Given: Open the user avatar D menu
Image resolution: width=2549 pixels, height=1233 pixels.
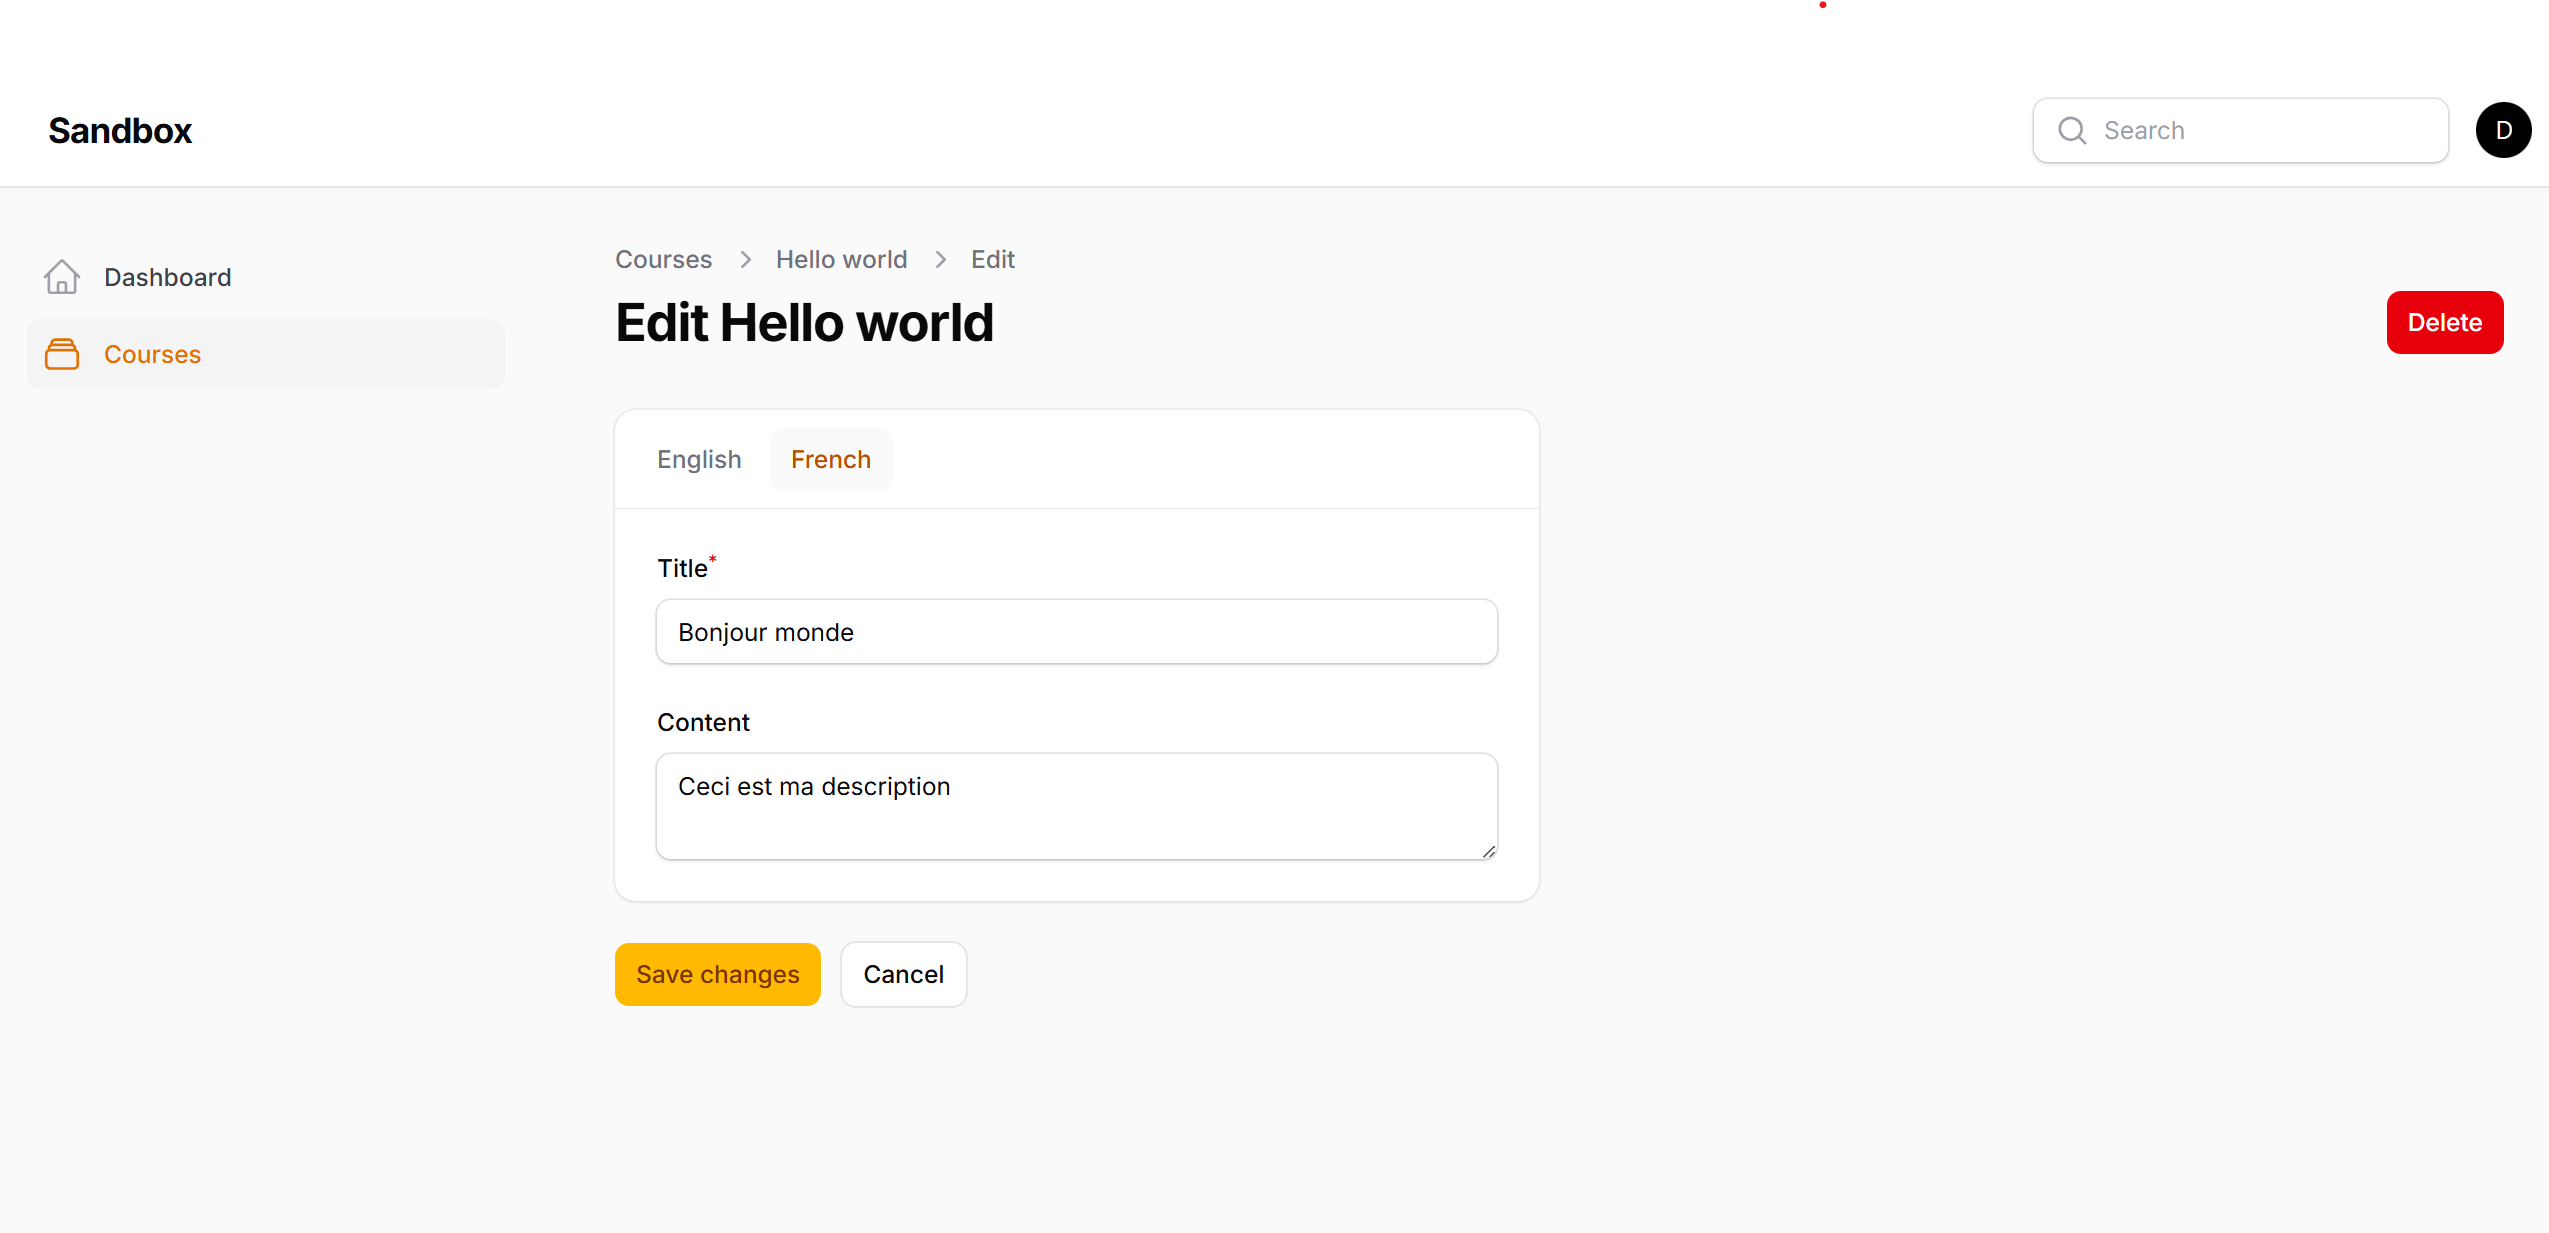Looking at the screenshot, I should 2503,131.
